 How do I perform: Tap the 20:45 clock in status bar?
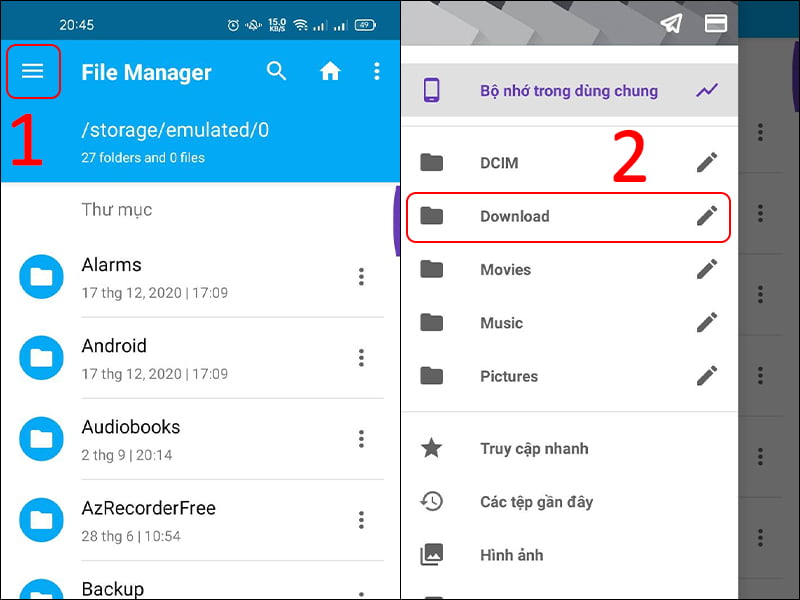tap(77, 25)
